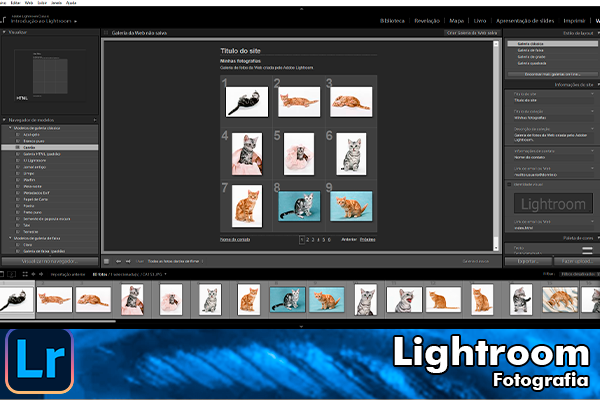
Task: Open the Informações de contato dropdown arrow
Action: click(592, 151)
